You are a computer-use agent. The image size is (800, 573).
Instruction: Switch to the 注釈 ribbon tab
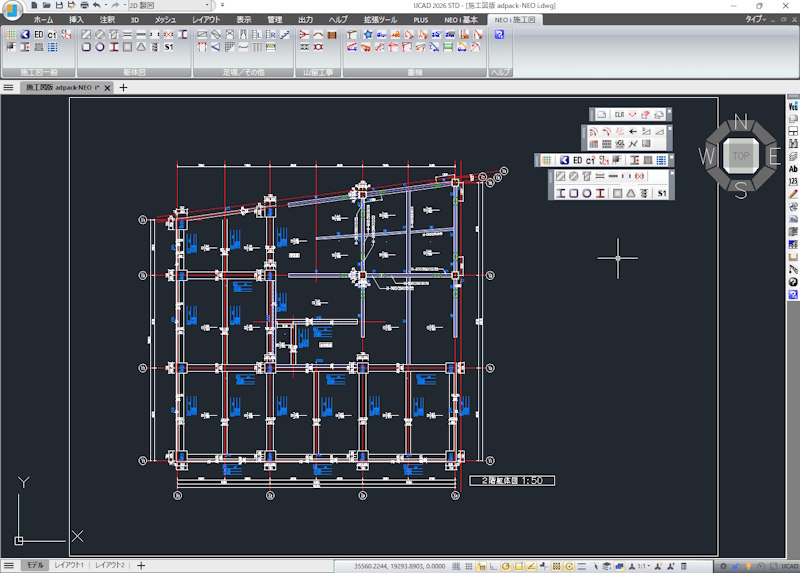[107, 19]
